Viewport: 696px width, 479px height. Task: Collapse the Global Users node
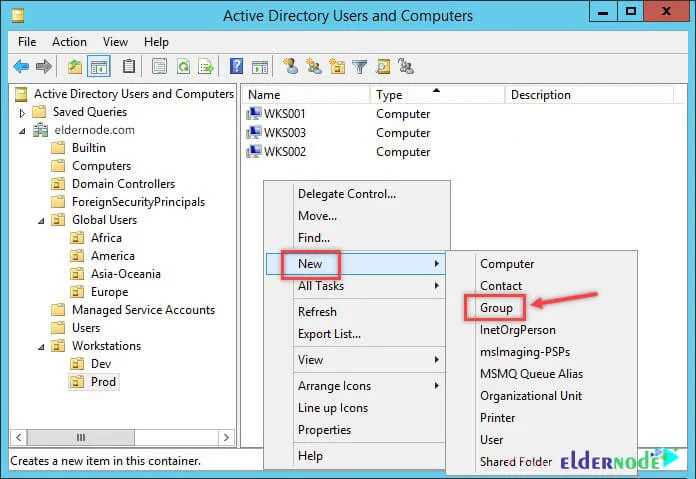point(41,221)
